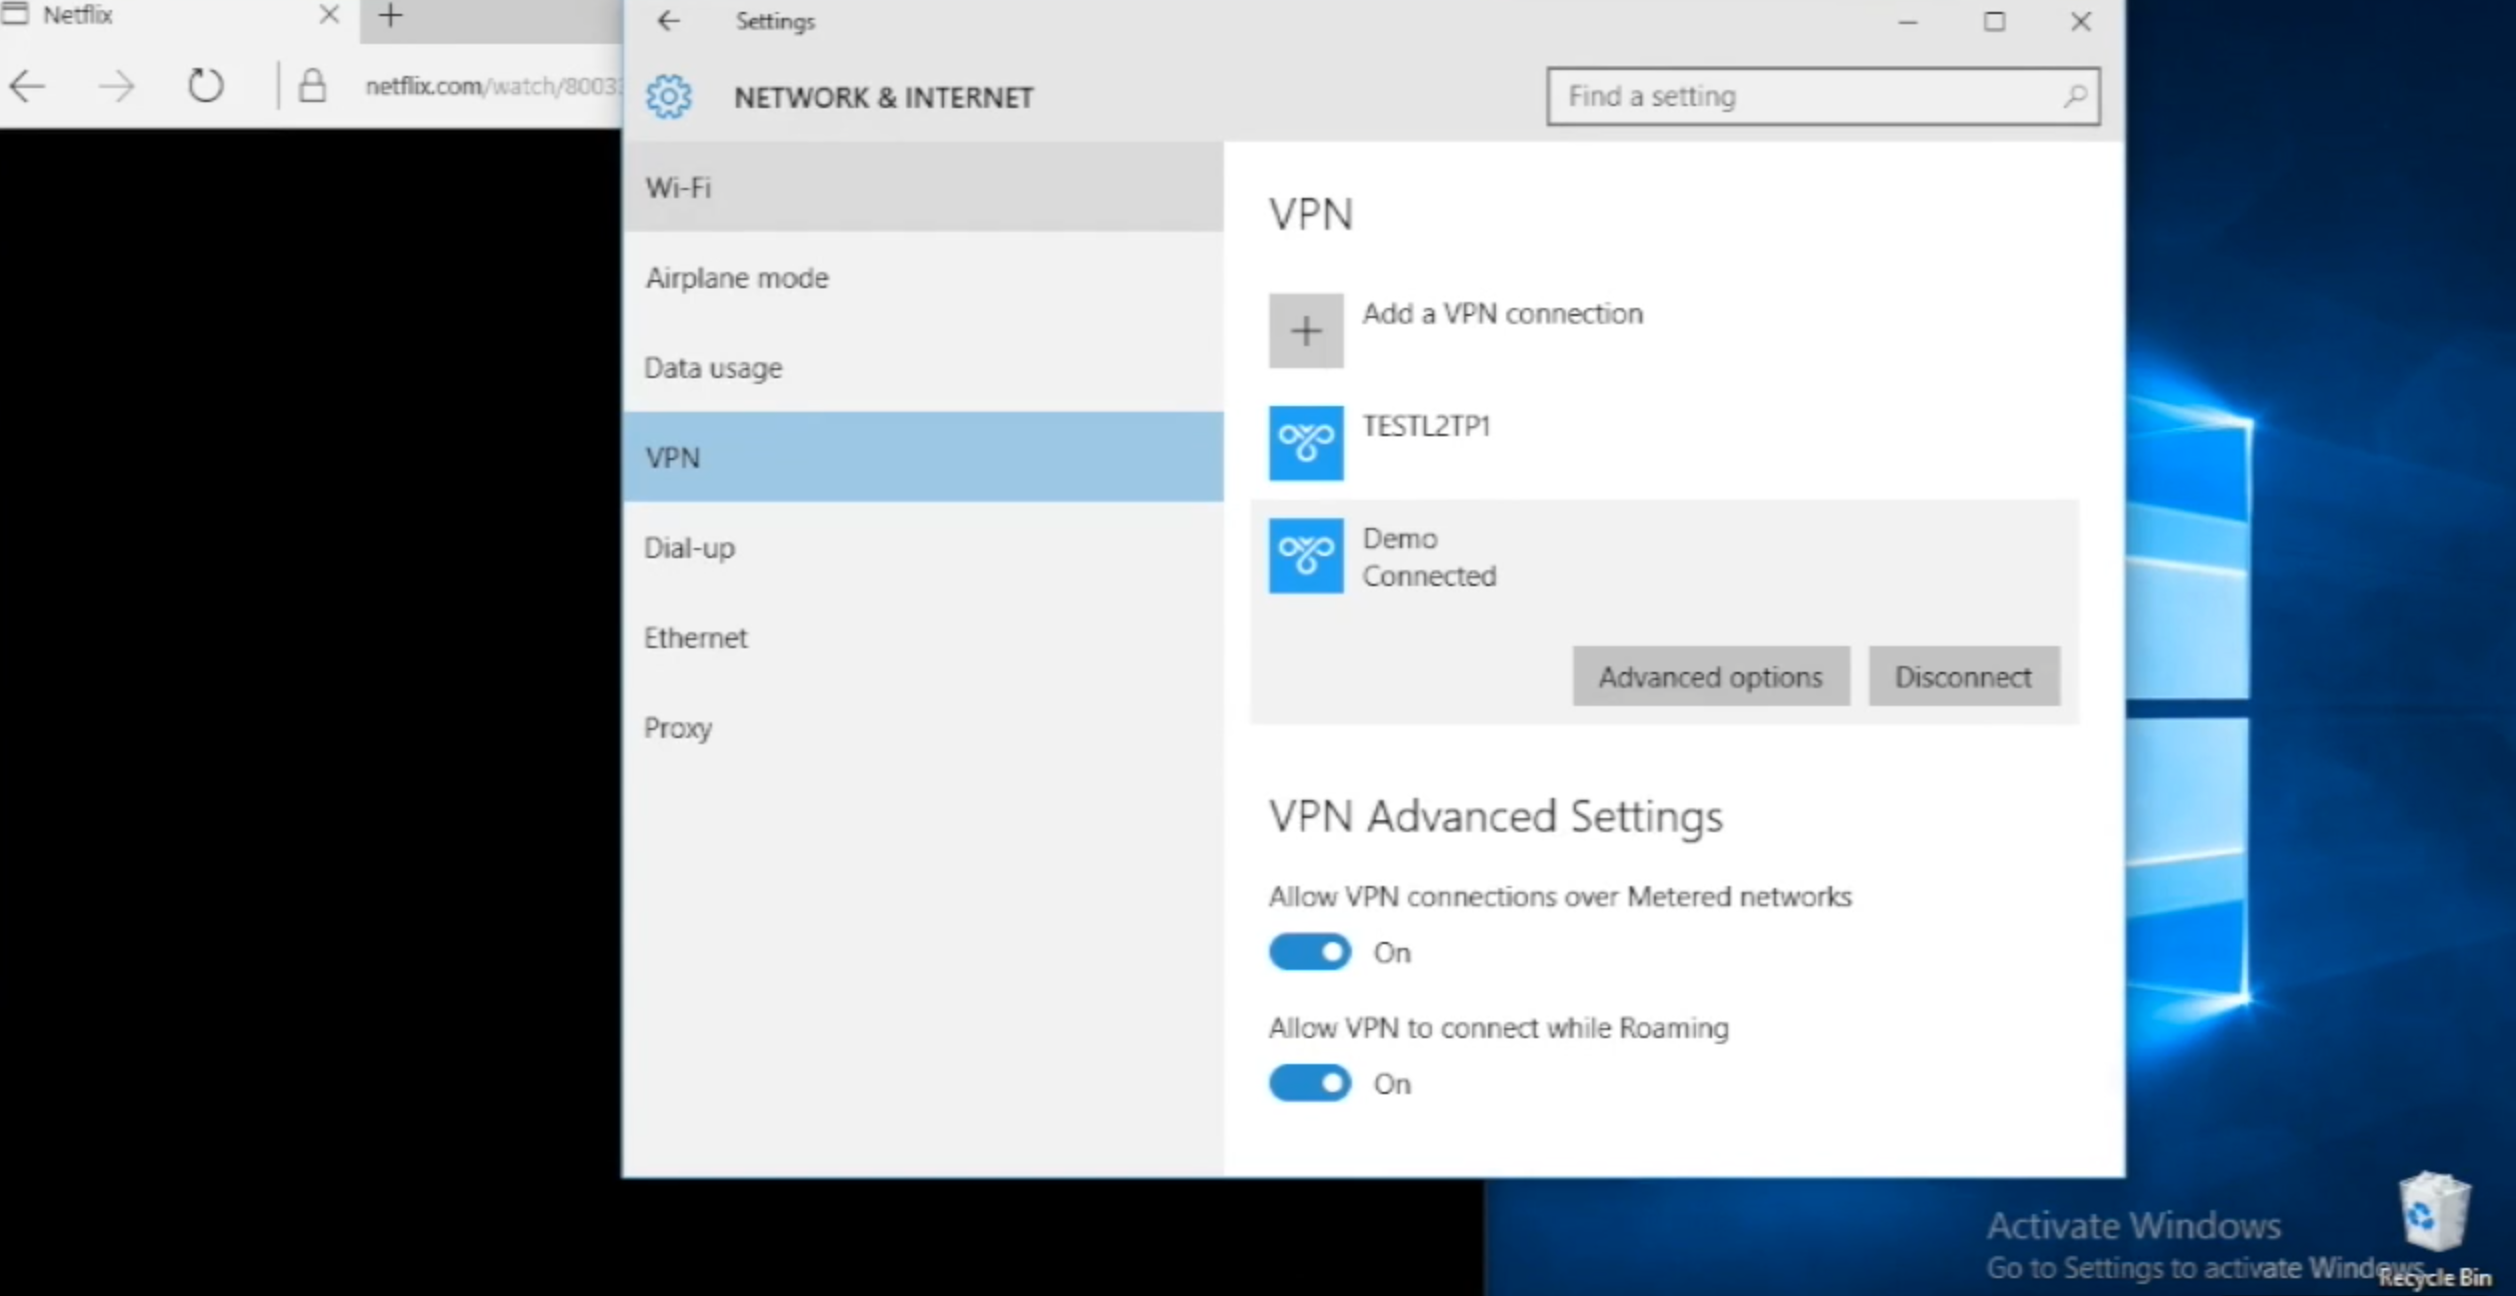Select the Proxy settings entry
This screenshot has width=2516, height=1296.
point(678,728)
